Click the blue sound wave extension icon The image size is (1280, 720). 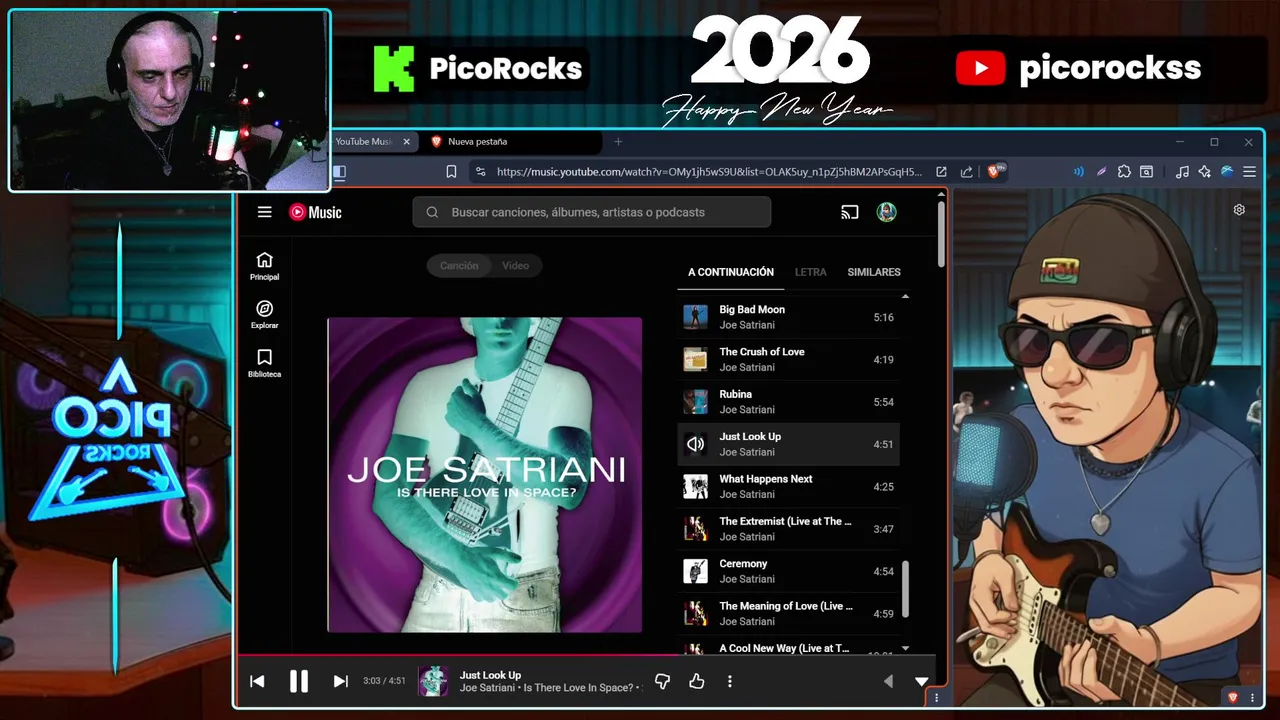[1078, 172]
